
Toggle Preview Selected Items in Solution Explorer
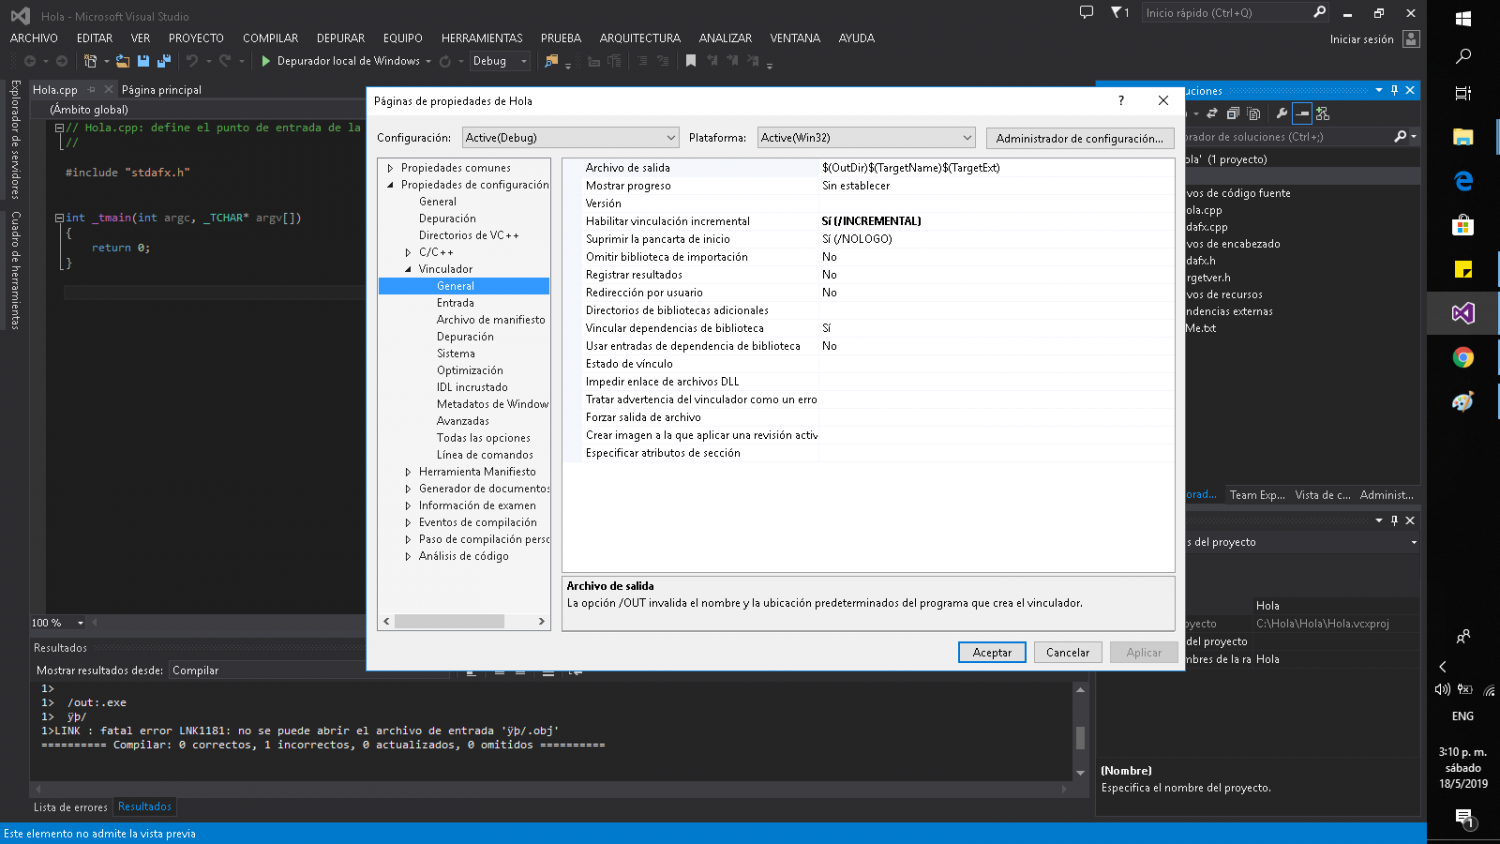click(x=1302, y=113)
